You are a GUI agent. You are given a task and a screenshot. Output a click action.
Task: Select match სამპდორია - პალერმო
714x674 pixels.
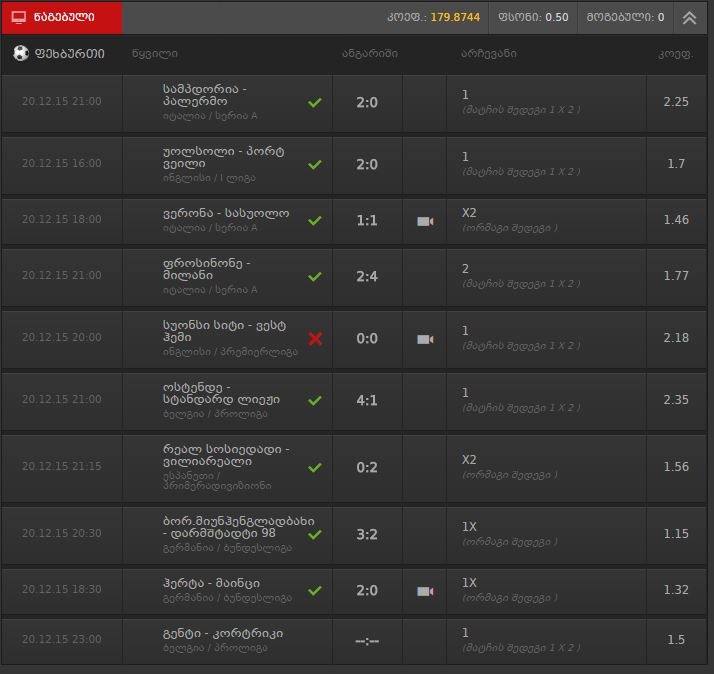click(205, 95)
